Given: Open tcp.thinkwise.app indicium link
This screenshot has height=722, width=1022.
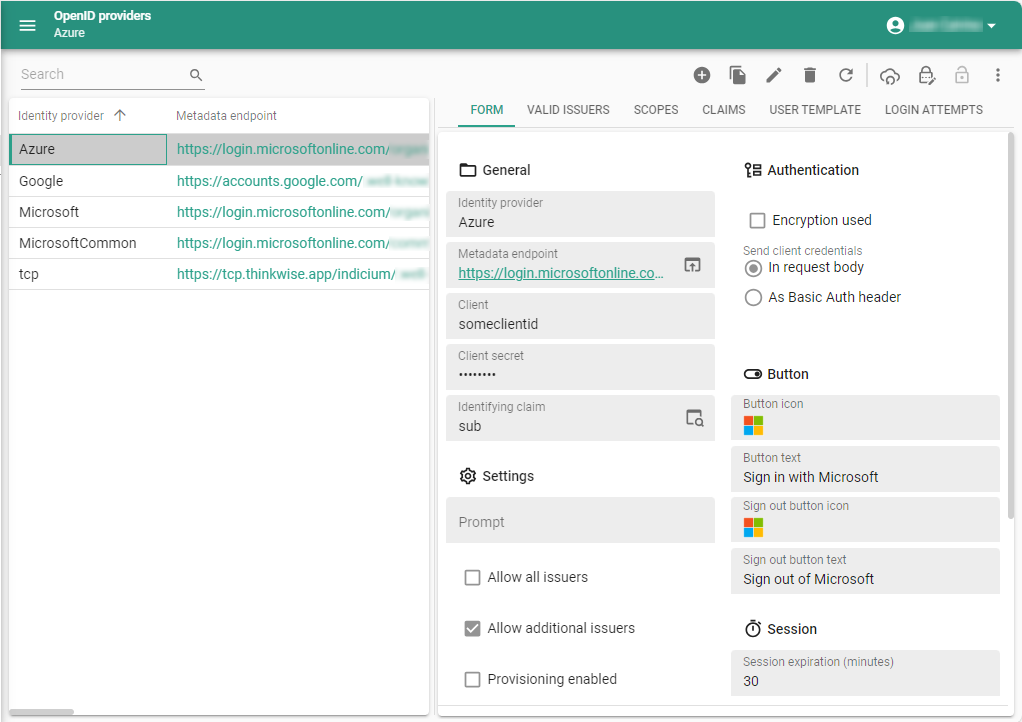Looking at the screenshot, I should 301,274.
